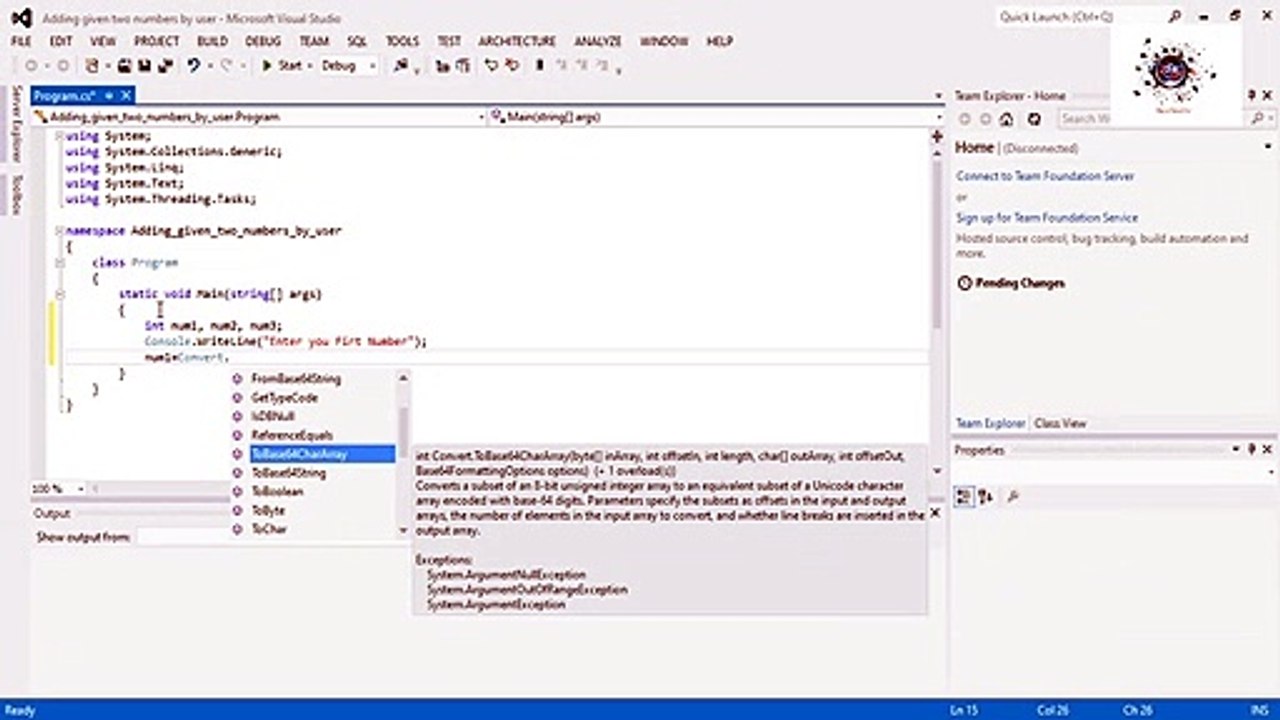Image resolution: width=1280 pixels, height=720 pixels.
Task: Click the Visual Studio logo icon
Action: (21, 17)
